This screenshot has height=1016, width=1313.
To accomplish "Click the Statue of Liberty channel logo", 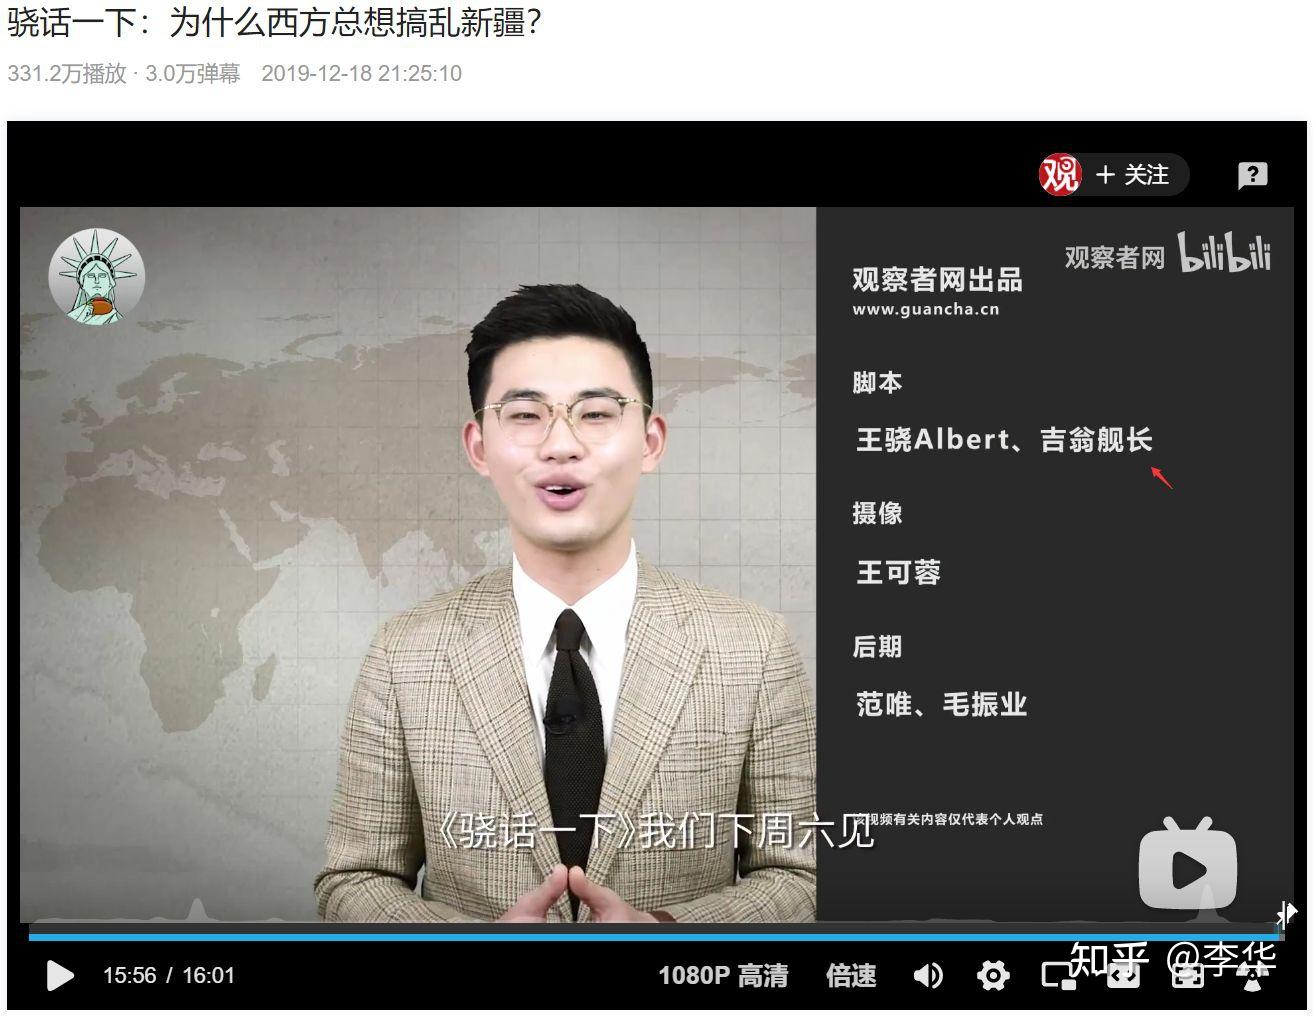I will point(96,276).
